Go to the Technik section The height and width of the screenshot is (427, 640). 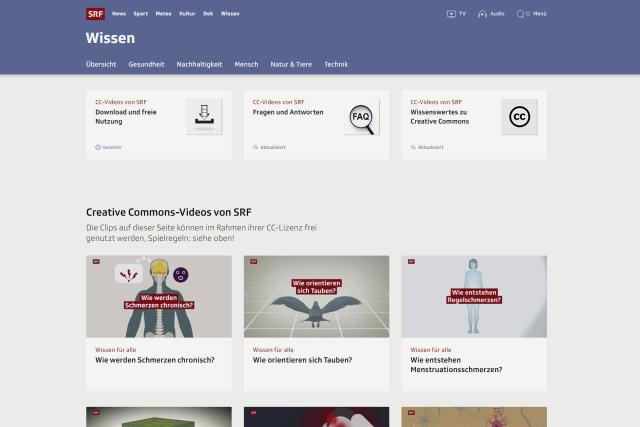(336, 64)
